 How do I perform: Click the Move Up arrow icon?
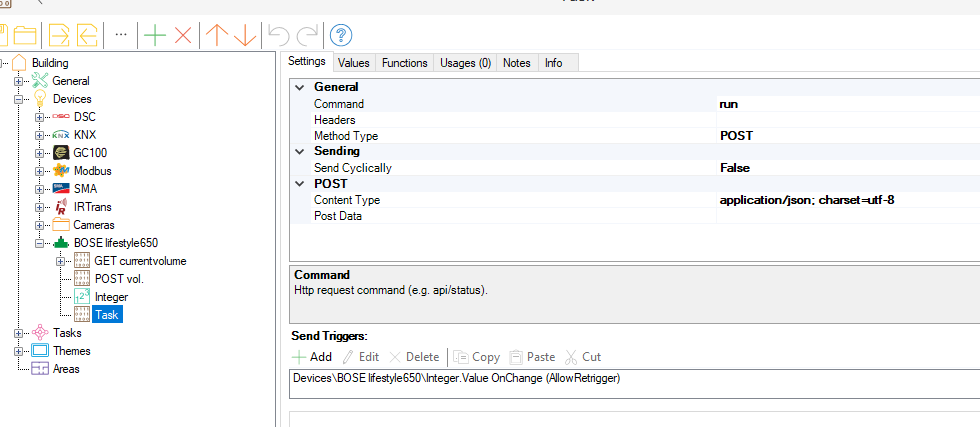[216, 36]
